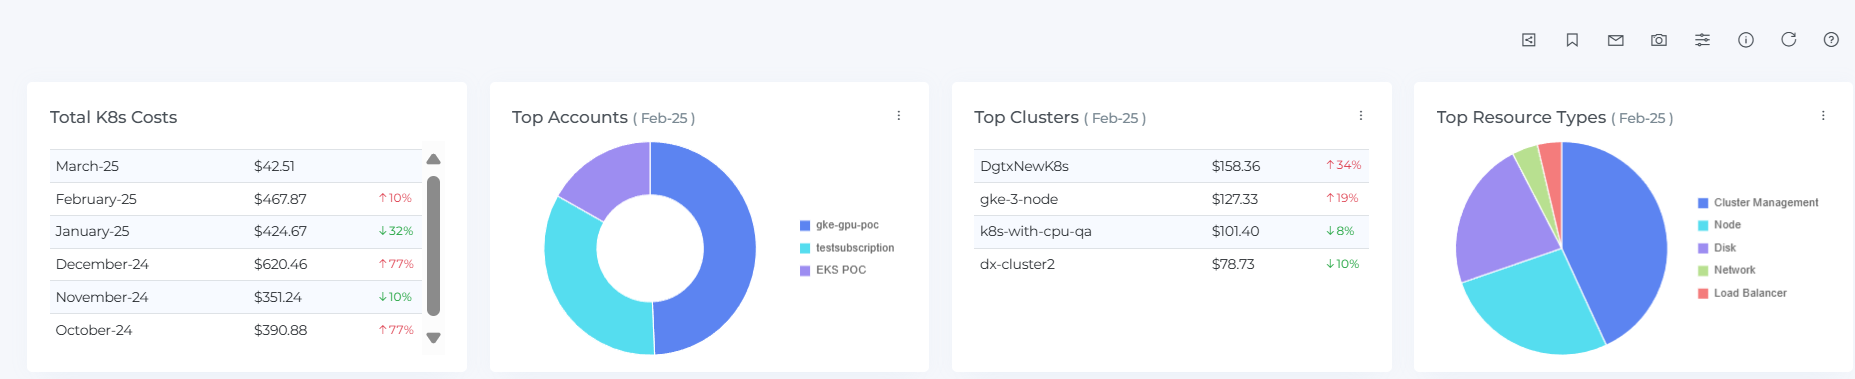The image size is (1855, 379).
Task: Click the scroll up arrow in K8s Costs
Action: tap(433, 159)
